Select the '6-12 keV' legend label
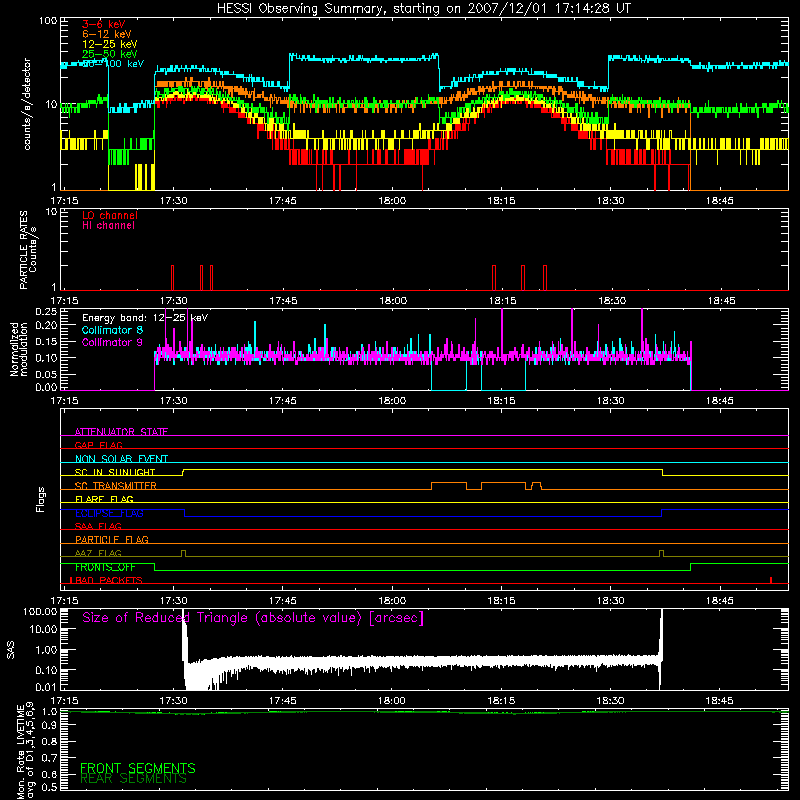 coord(107,34)
